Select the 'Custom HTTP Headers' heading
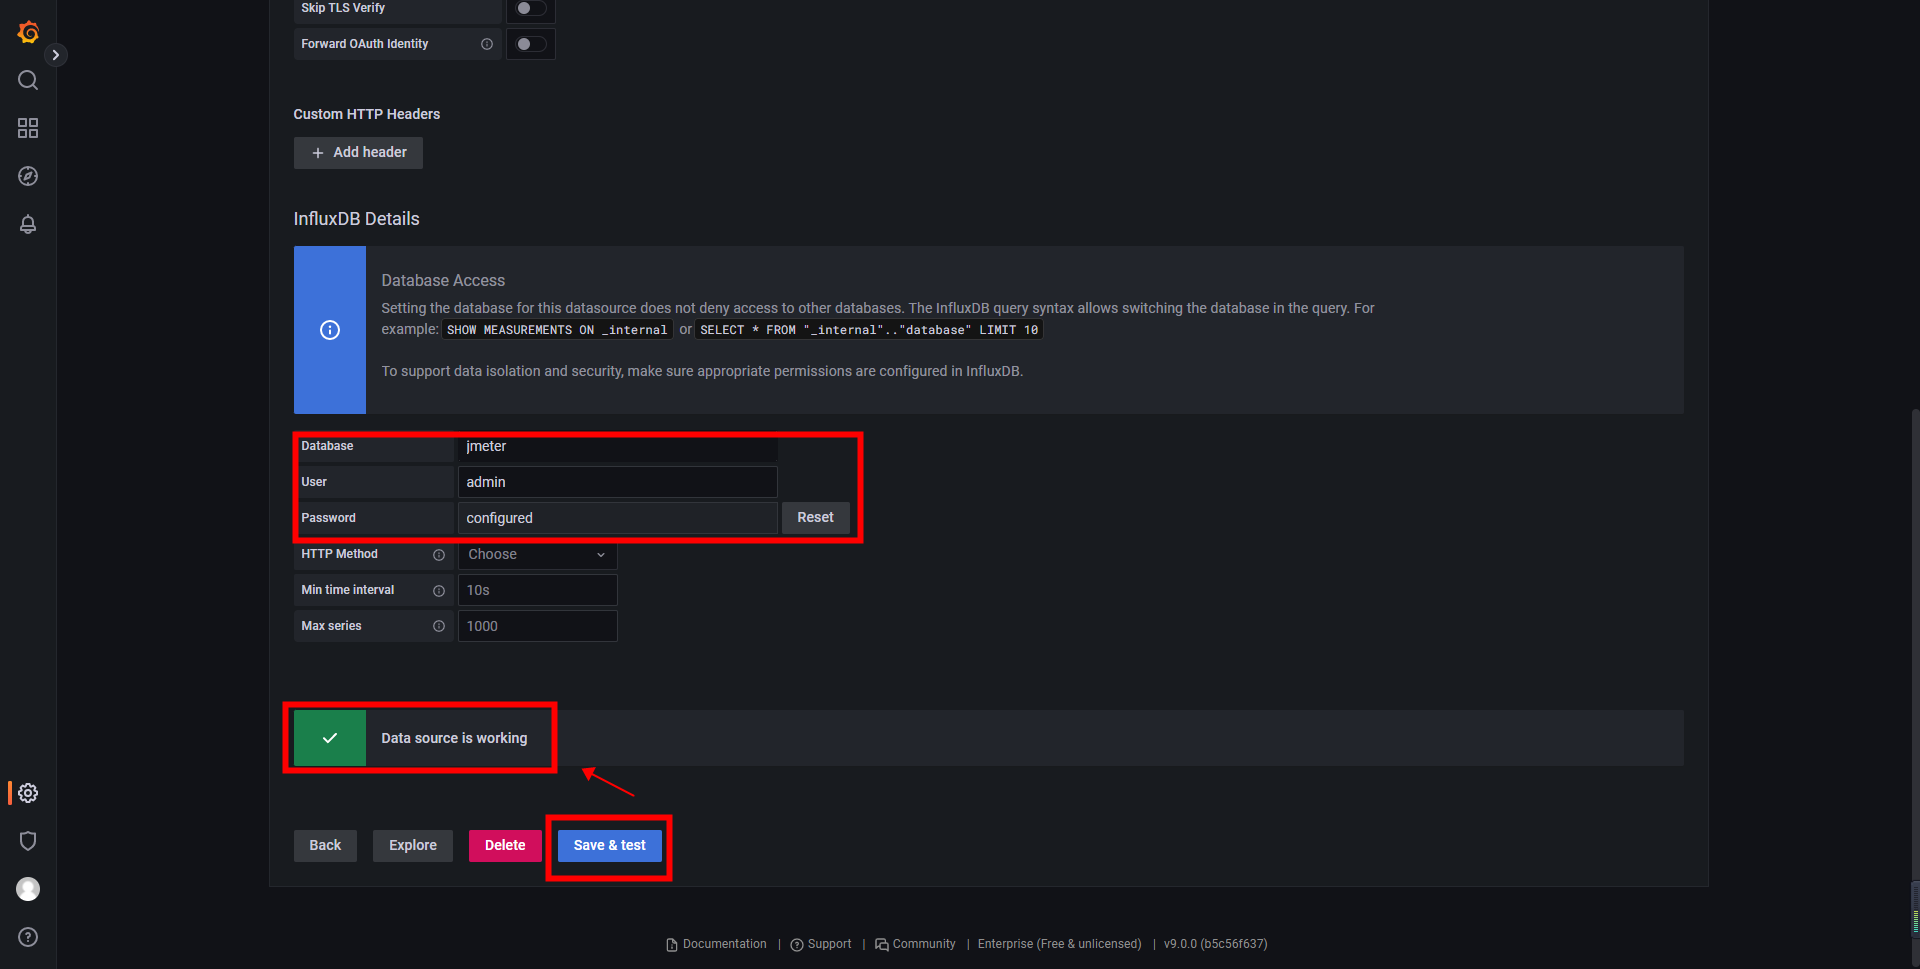Viewport: 1920px width, 969px height. pyautogui.click(x=366, y=114)
